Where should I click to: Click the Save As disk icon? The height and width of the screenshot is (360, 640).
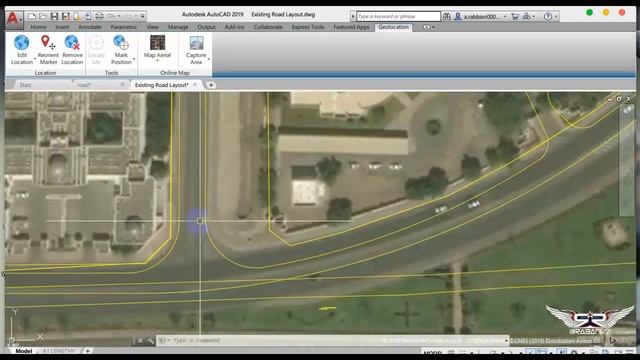pos(65,16)
